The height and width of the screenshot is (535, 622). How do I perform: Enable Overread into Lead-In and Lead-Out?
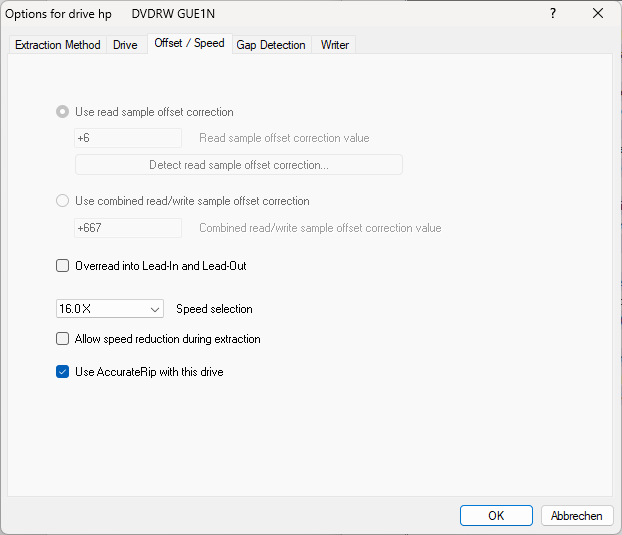point(63,266)
